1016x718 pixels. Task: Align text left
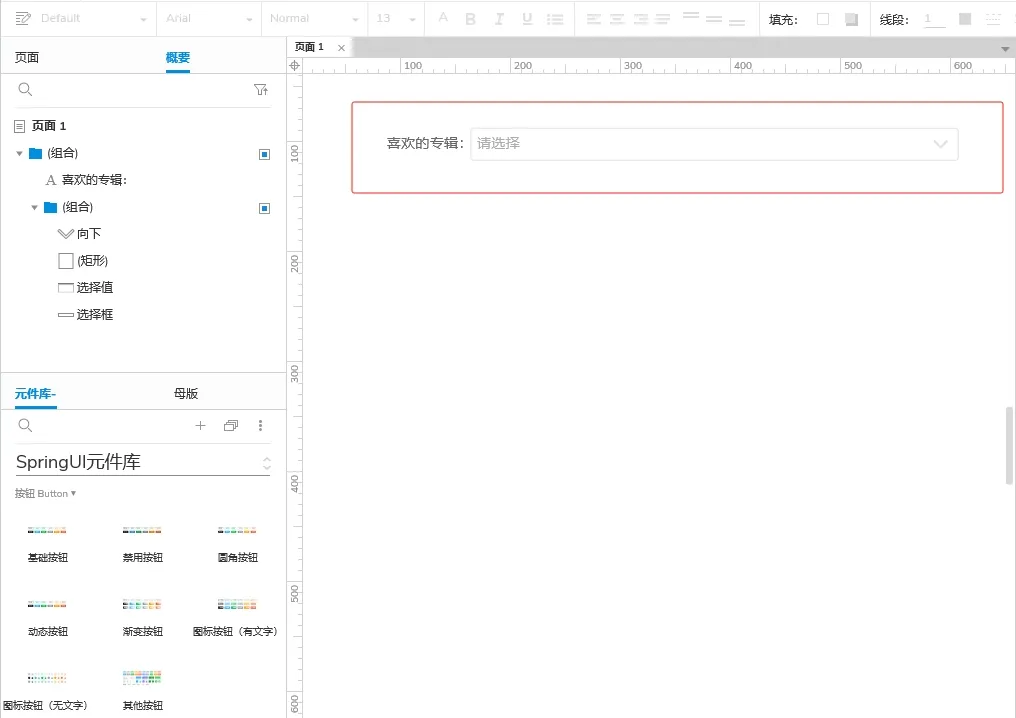tap(594, 19)
